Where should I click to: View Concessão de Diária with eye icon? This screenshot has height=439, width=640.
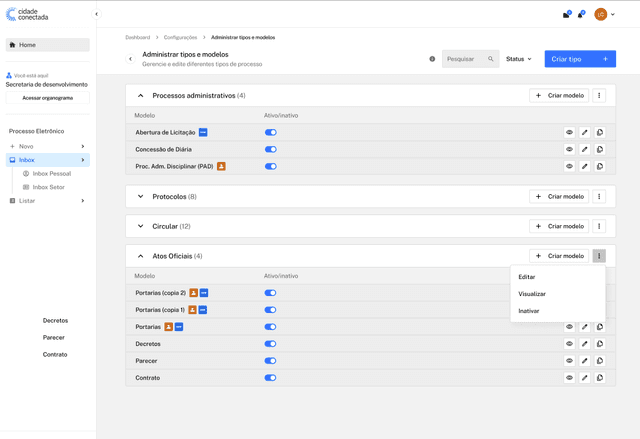tap(569, 149)
